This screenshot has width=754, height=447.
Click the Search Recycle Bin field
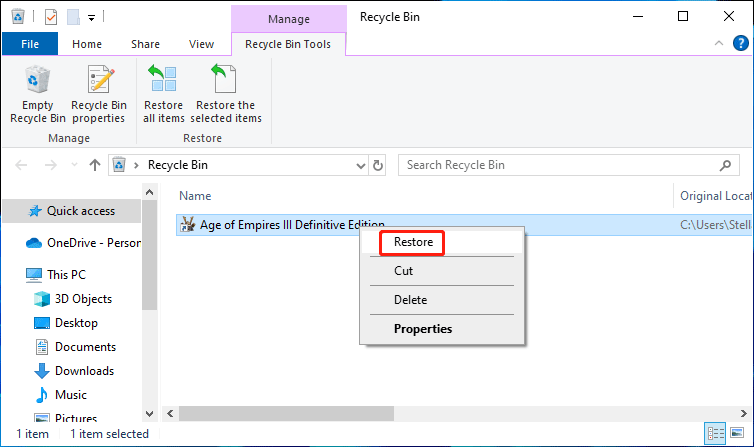[x=568, y=165]
